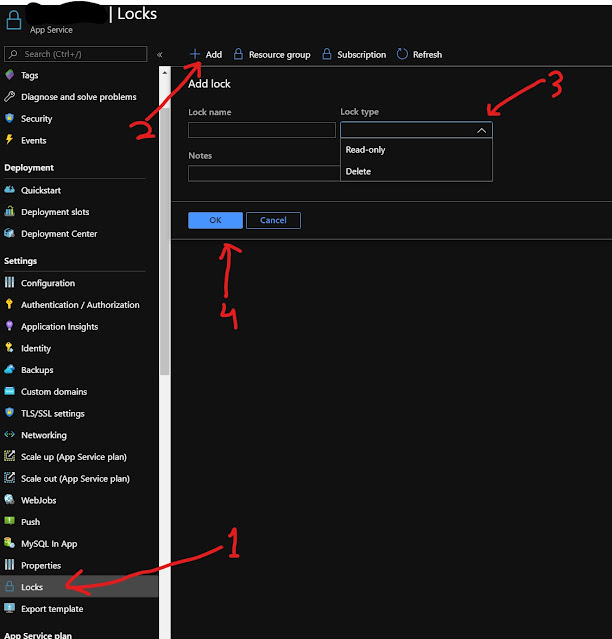Click the Scale out plan icon

point(9,478)
